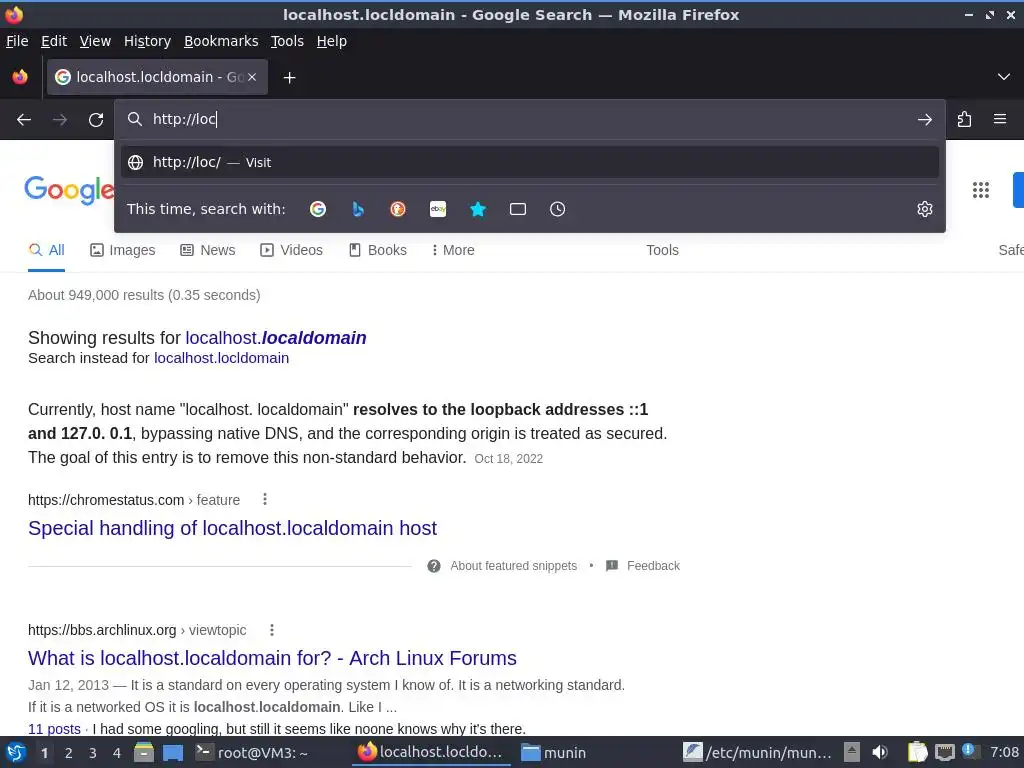Click the volume speaker tray icon

[880, 753]
